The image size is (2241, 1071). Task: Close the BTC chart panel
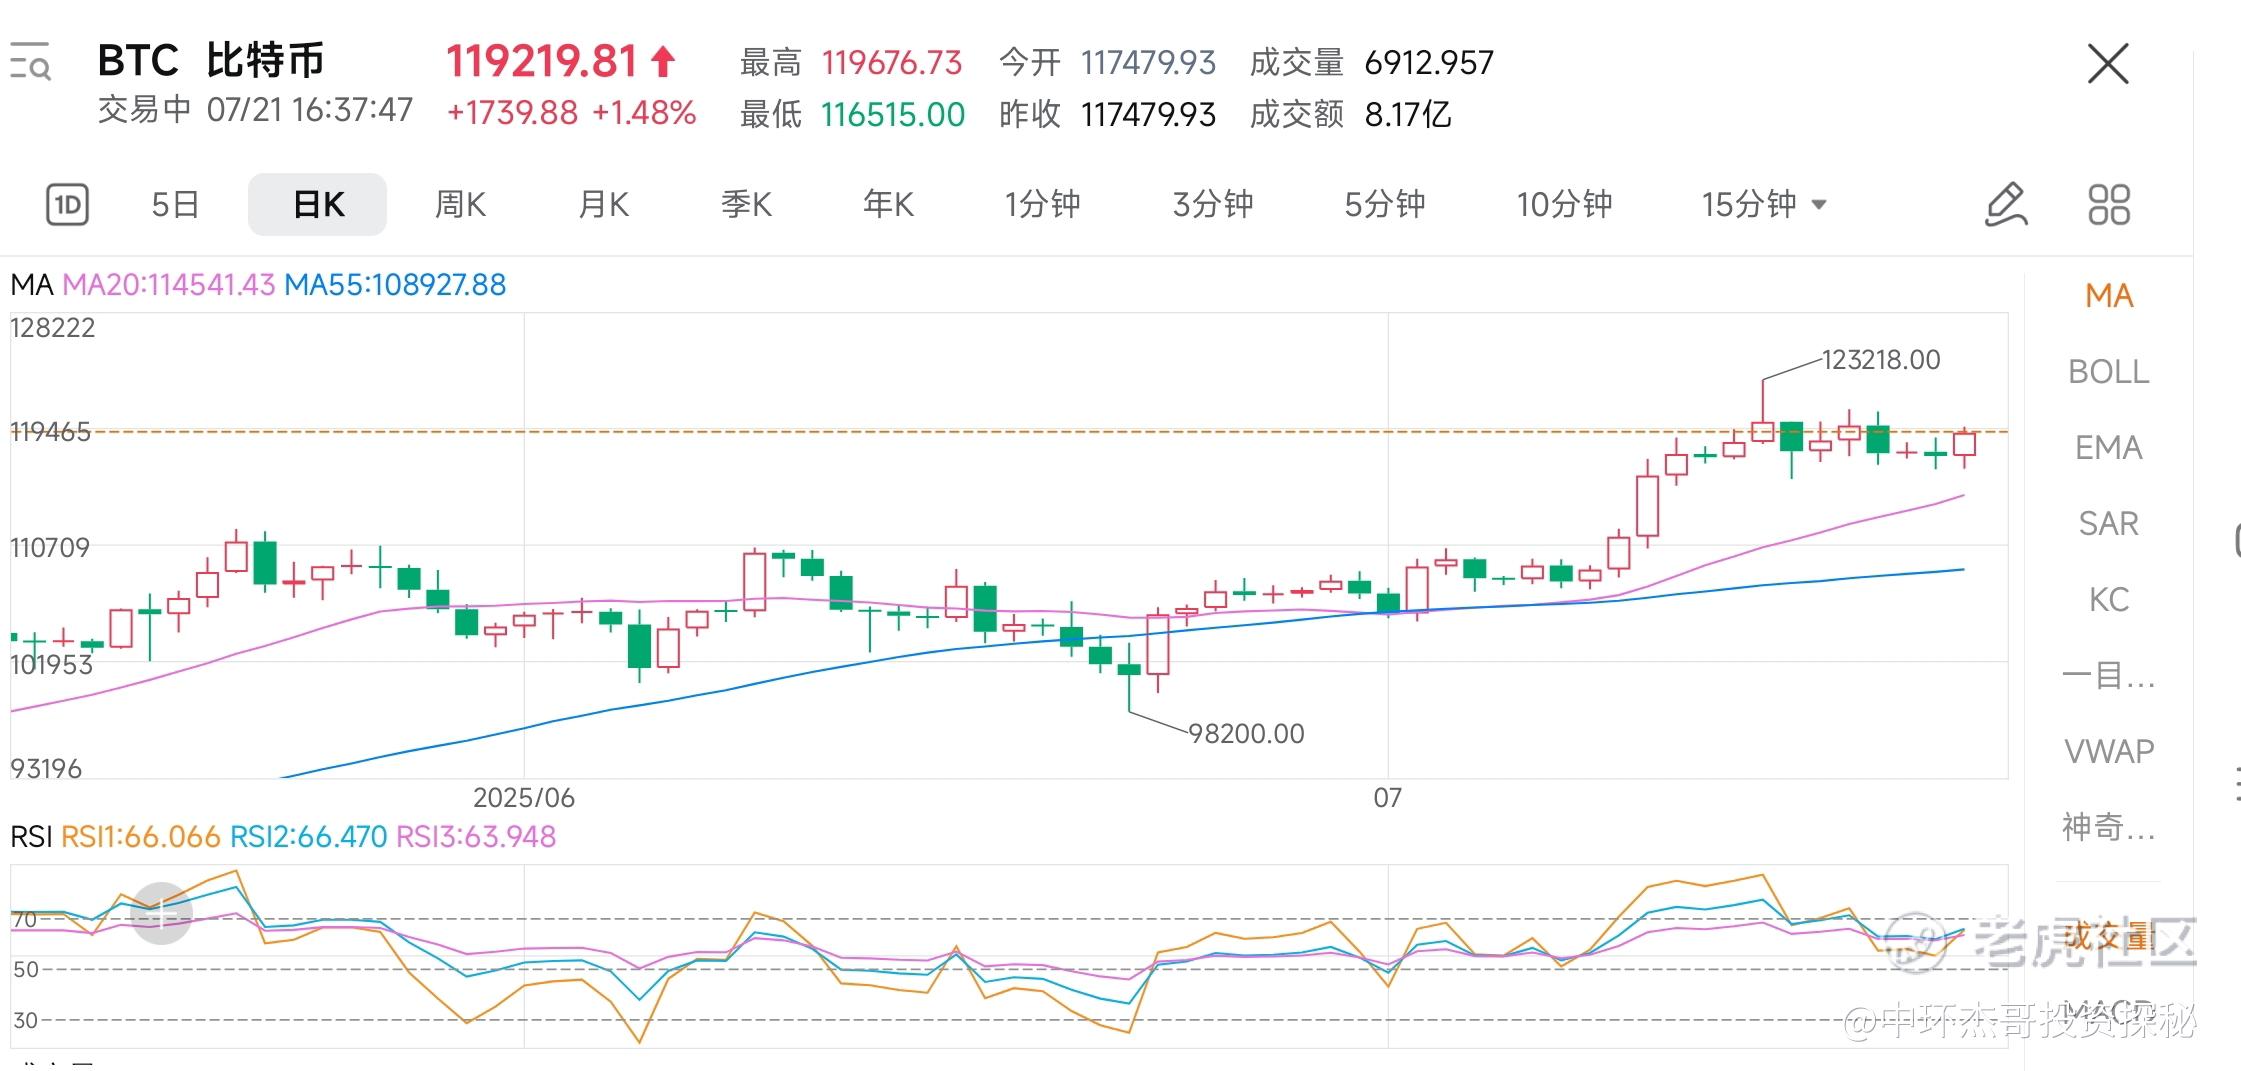[2108, 64]
